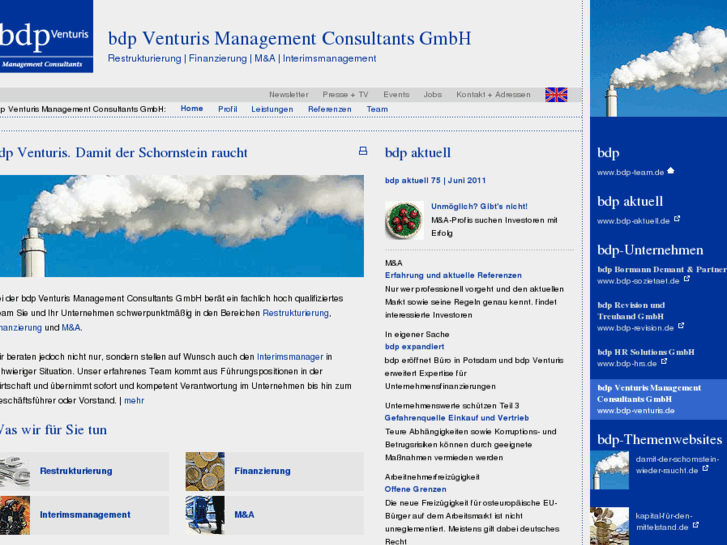Click kapital-für-den-mittelstand.de link

pos(664,521)
